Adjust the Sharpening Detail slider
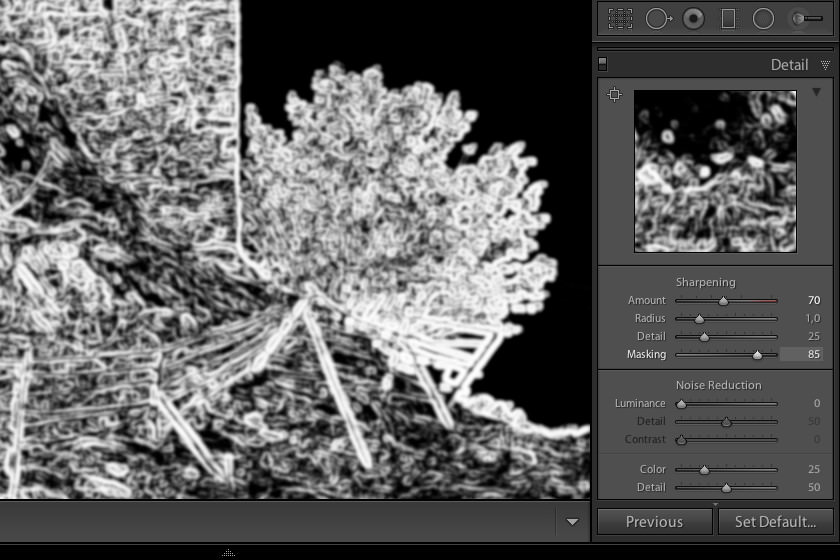 pos(704,337)
